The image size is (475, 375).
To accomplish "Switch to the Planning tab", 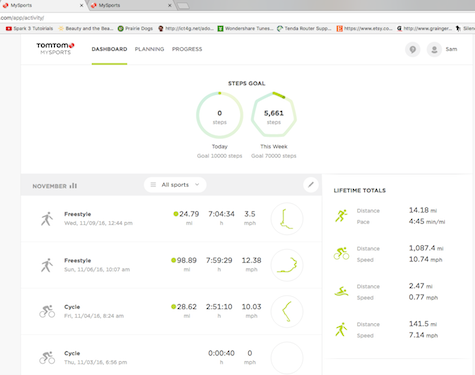I will tap(149, 49).
